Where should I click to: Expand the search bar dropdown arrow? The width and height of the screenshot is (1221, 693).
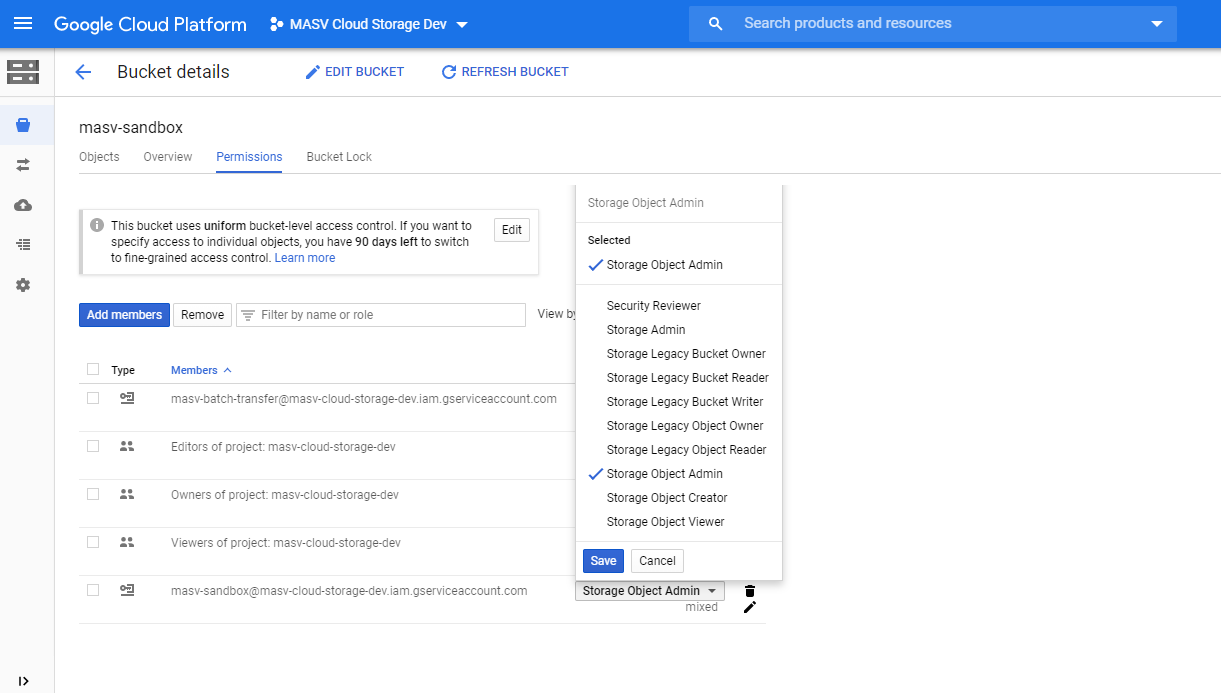pyautogui.click(x=1157, y=24)
